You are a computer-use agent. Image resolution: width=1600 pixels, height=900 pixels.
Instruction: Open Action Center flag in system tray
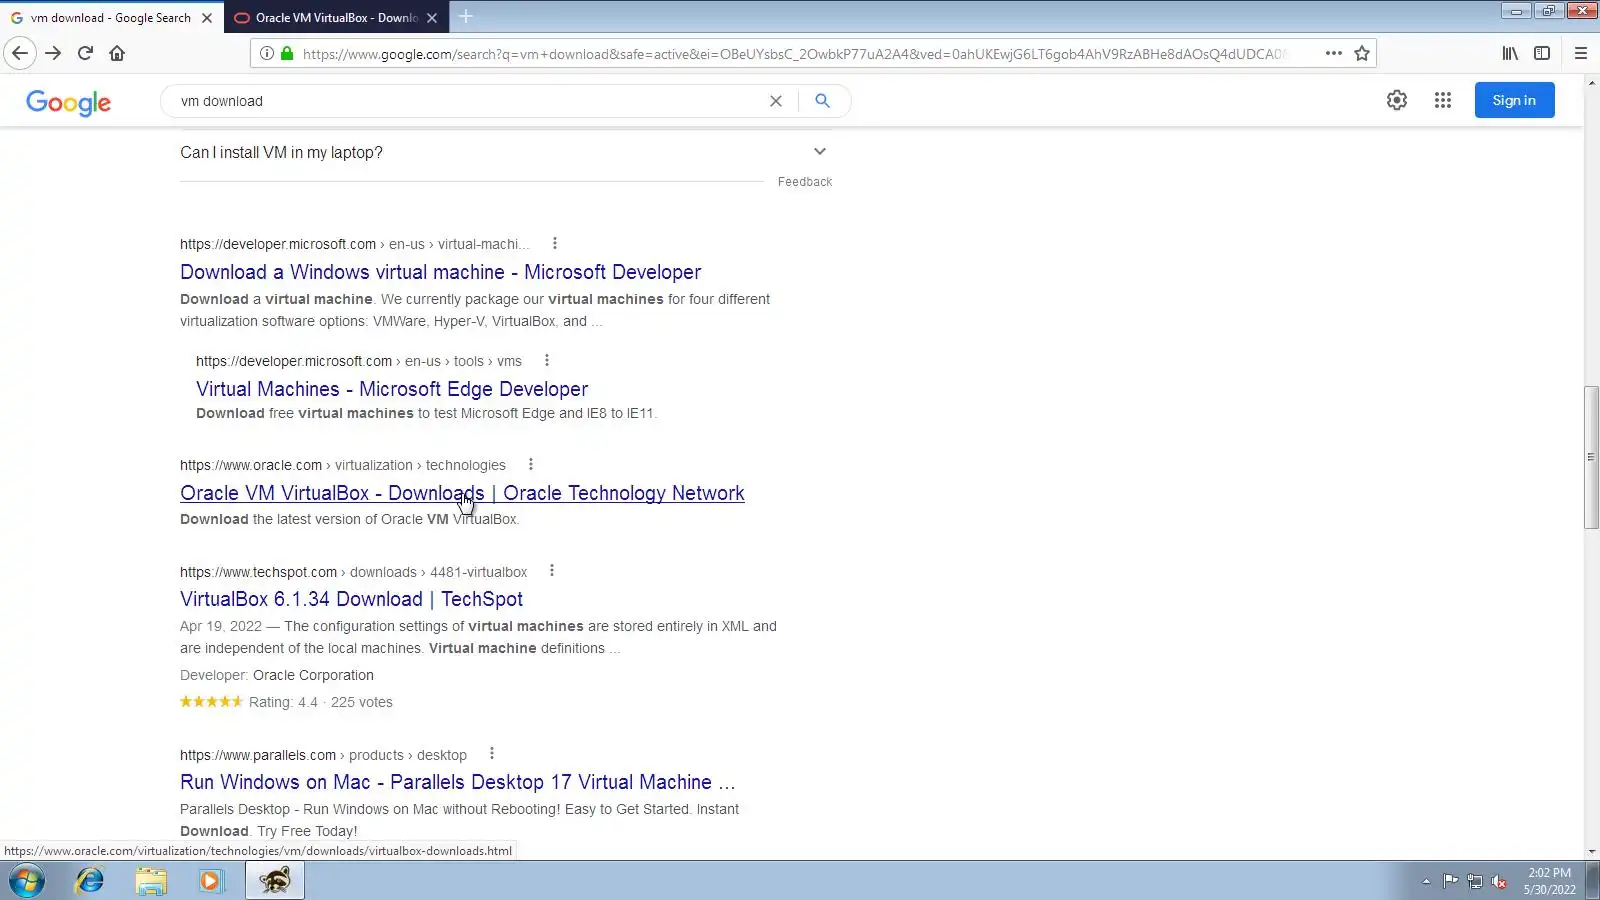tap(1450, 881)
